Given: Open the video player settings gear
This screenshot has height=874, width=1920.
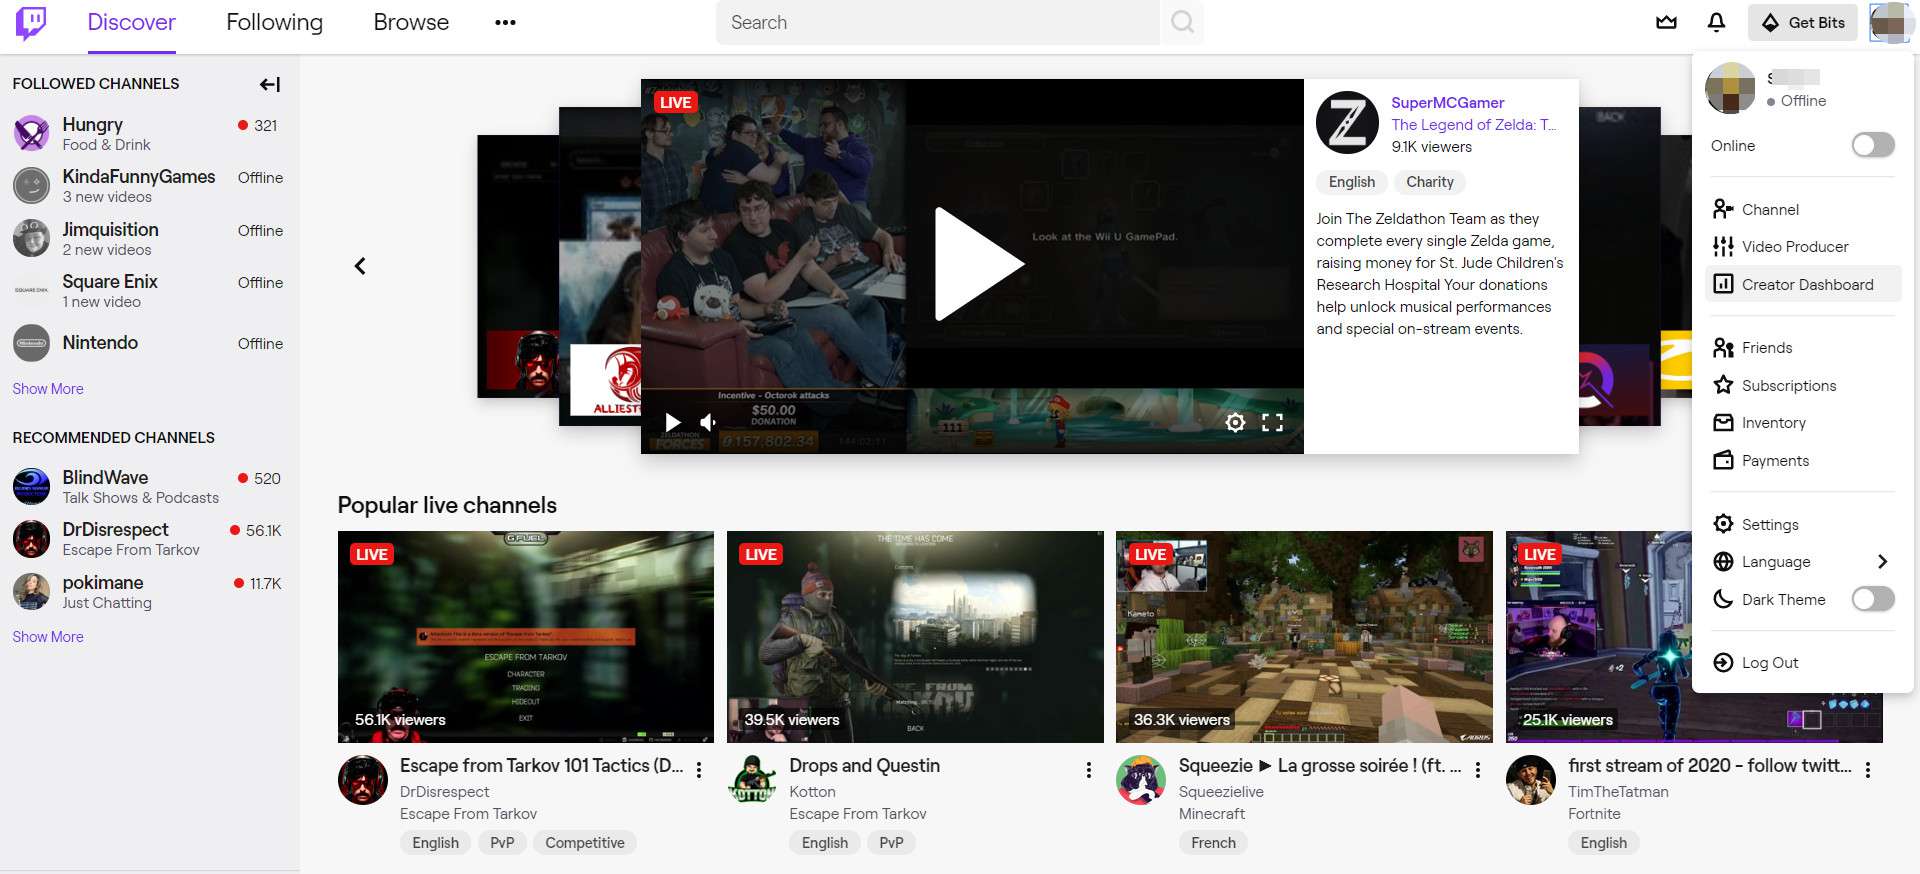Looking at the screenshot, I should pos(1235,422).
